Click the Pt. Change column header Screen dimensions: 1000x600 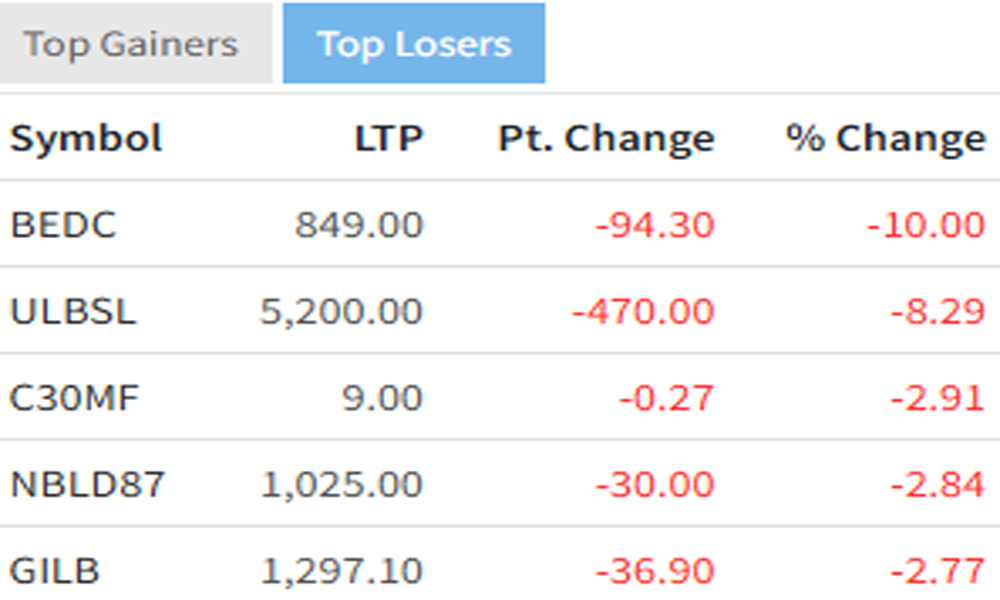tap(606, 139)
